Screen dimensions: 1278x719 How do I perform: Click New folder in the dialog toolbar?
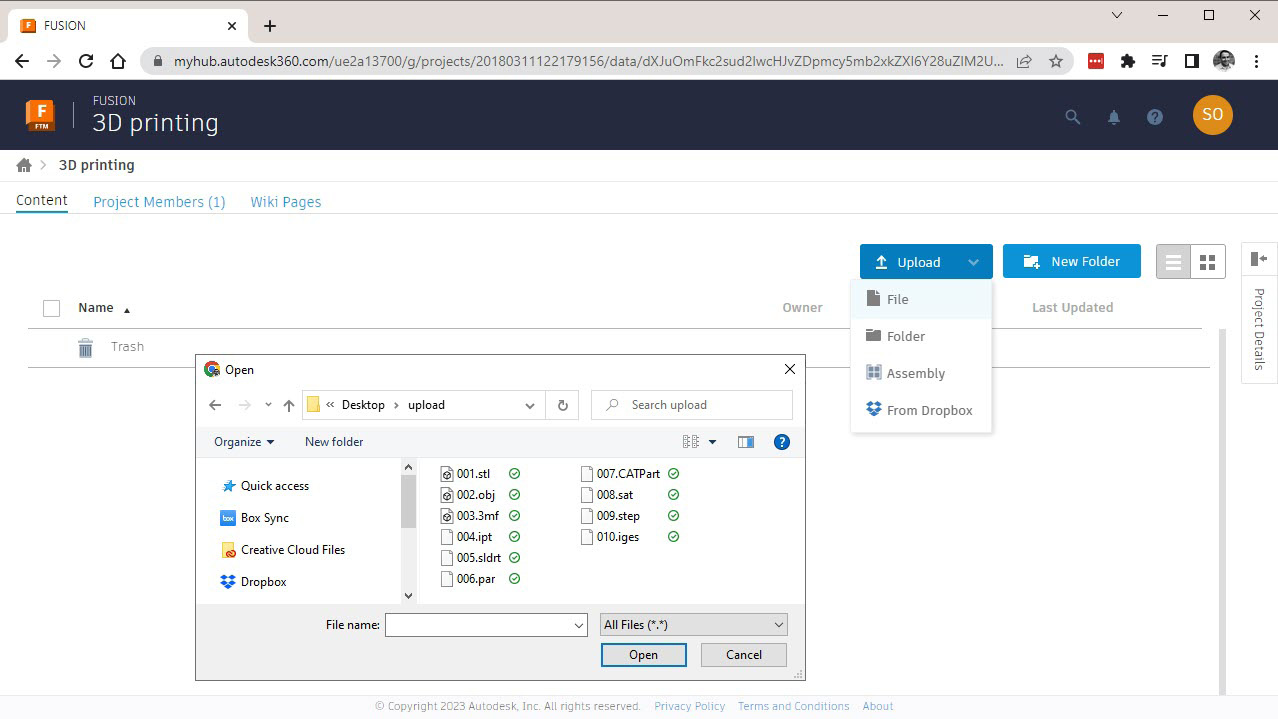(334, 442)
